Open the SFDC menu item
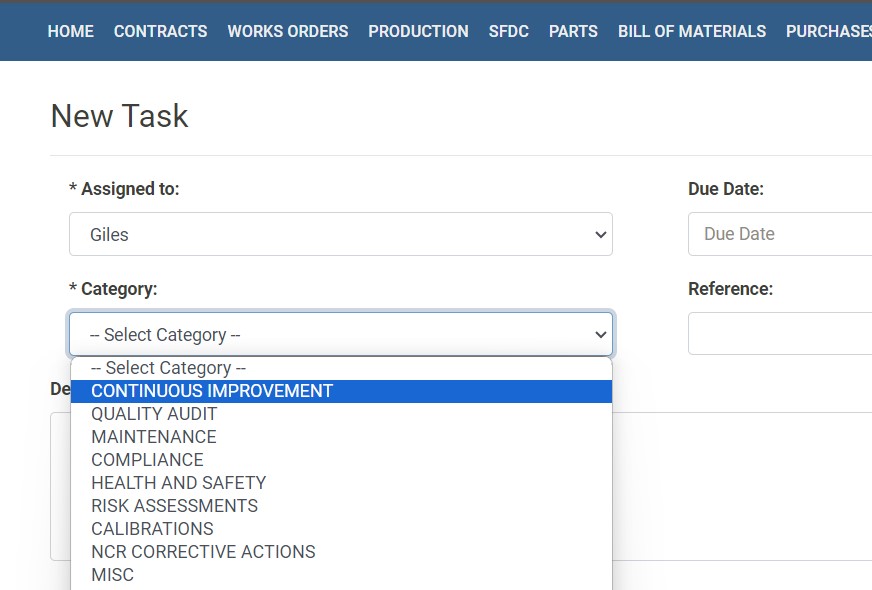 click(x=508, y=31)
